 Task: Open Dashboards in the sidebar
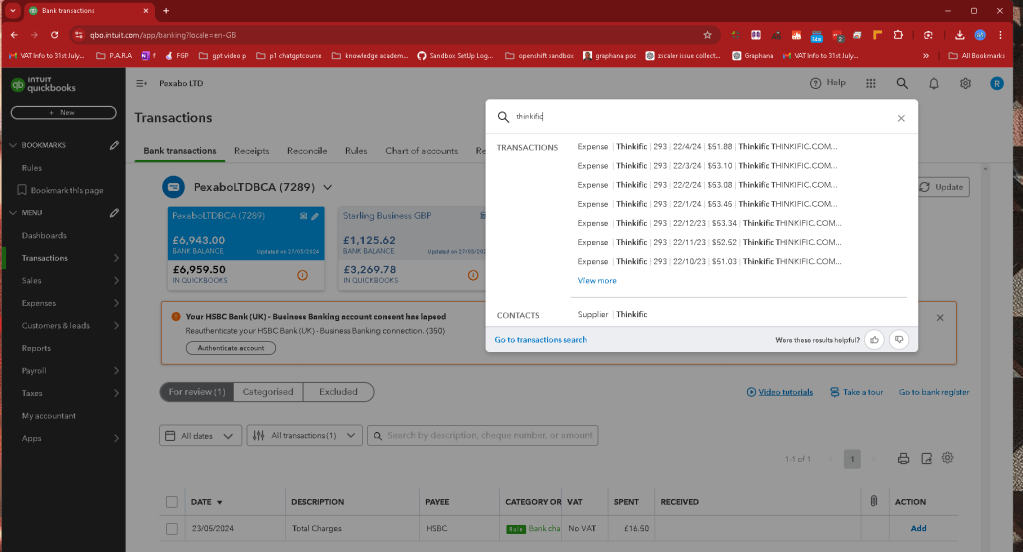pyautogui.click(x=44, y=236)
